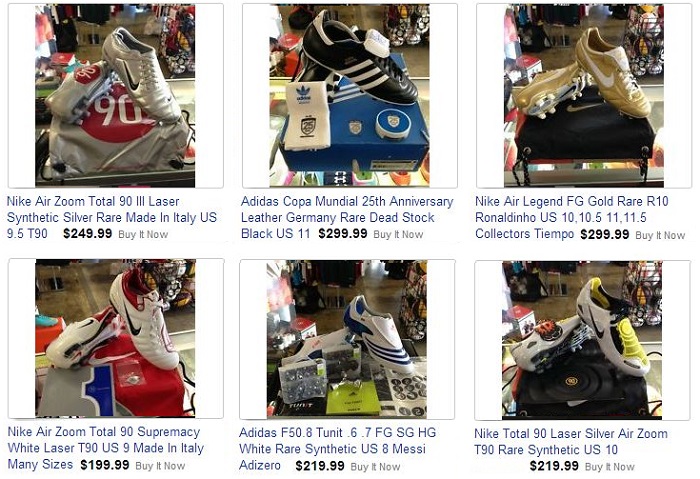Click the Nike Air Legend FG Gold title
This screenshot has width=700, height=479.
572,217
